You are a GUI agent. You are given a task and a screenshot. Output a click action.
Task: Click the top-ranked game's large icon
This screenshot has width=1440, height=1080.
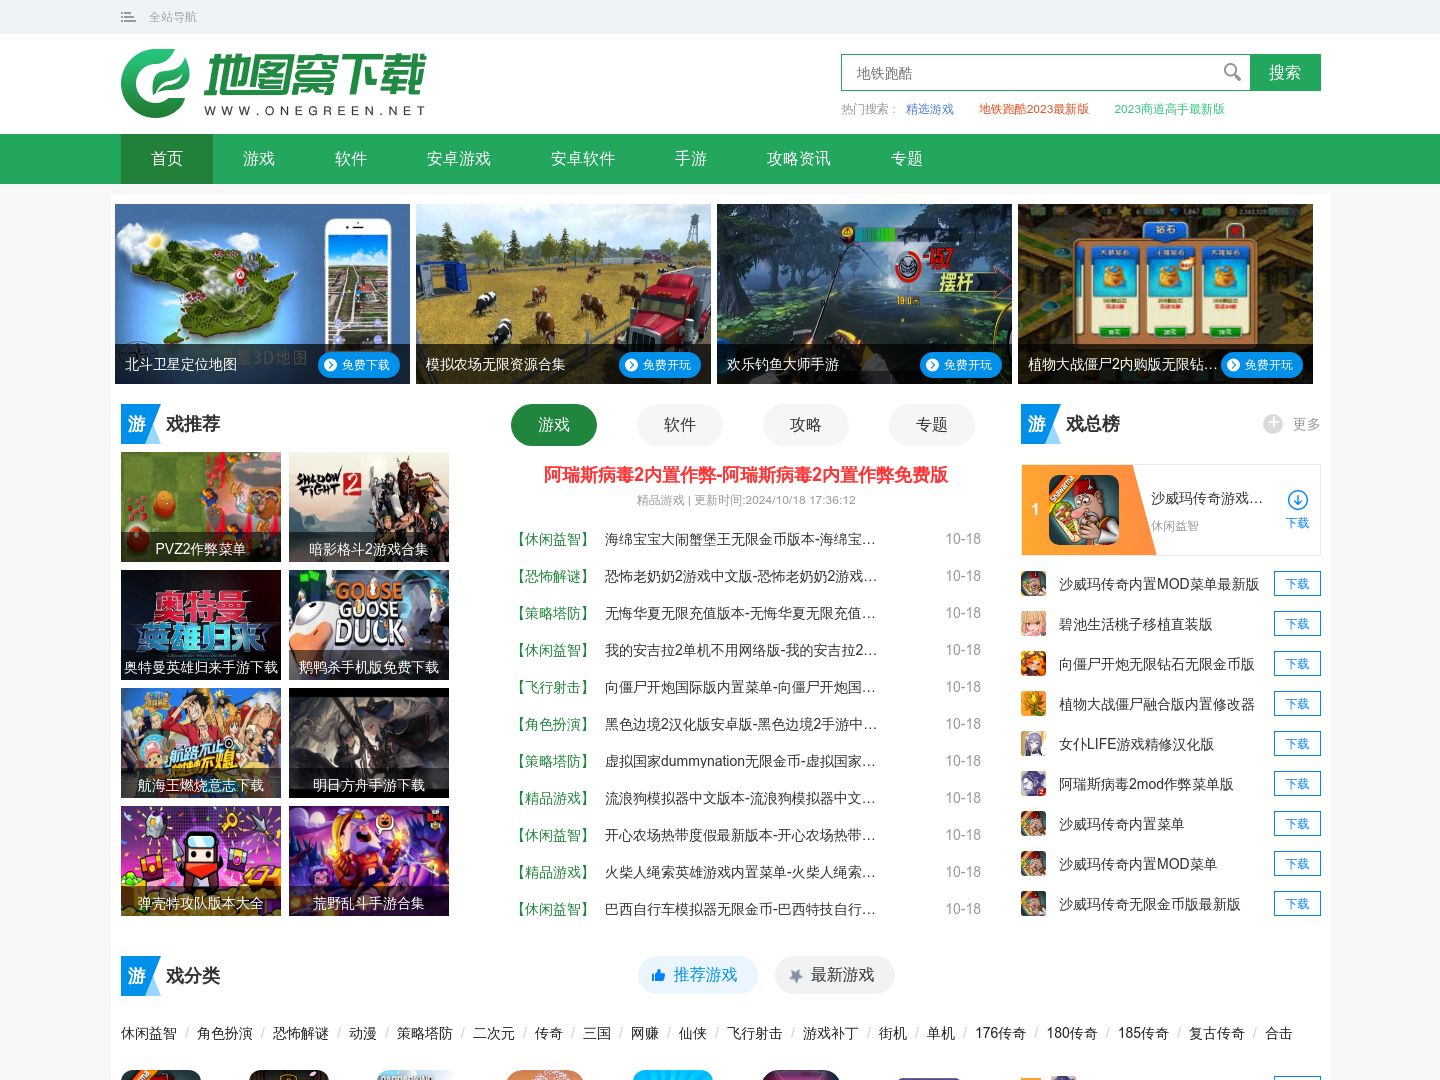(1084, 510)
